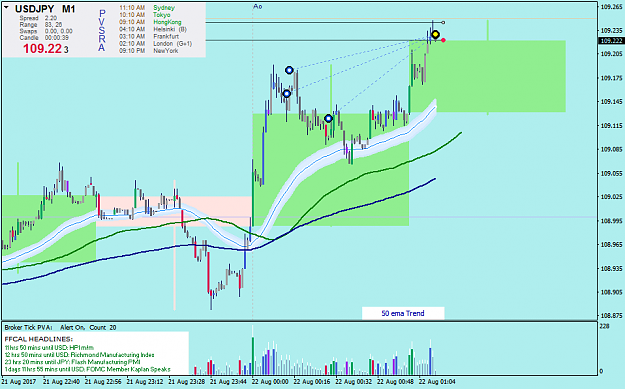Click the 21 Aug 23:12 time label

click(x=145, y=382)
